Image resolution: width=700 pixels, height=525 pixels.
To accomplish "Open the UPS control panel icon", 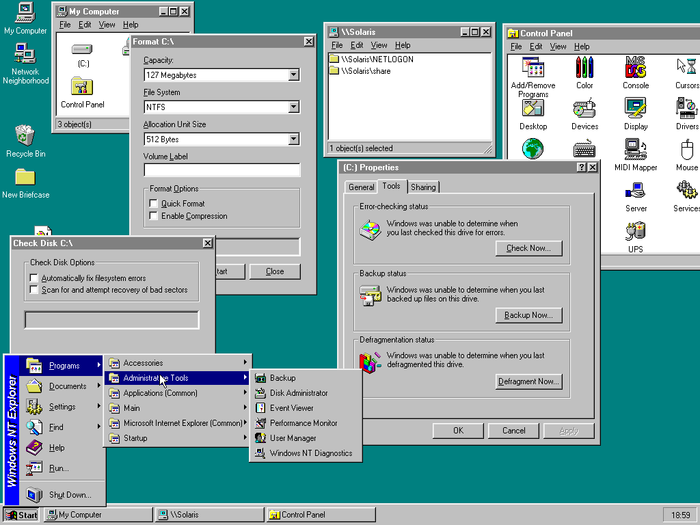I will click(635, 232).
